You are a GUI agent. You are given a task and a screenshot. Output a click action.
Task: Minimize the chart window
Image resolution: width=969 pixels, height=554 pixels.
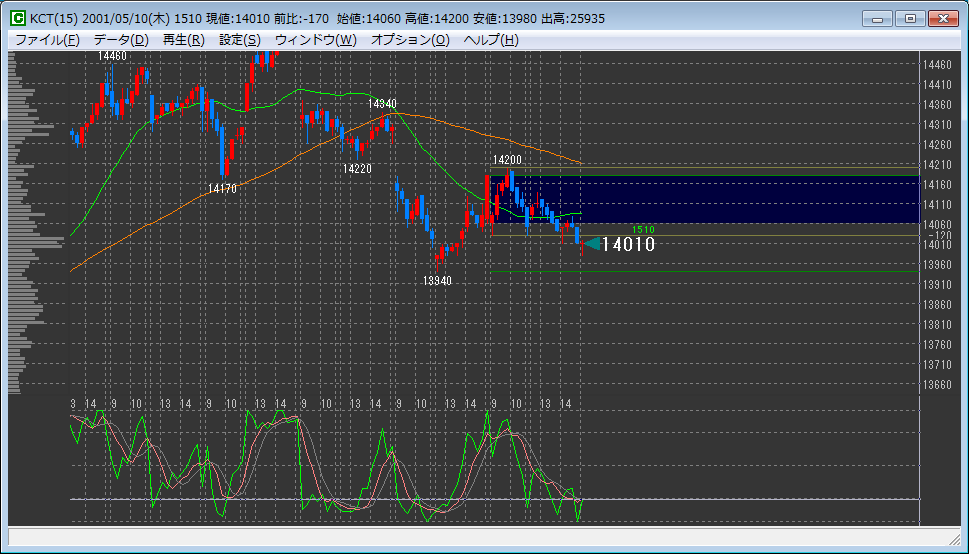877,18
